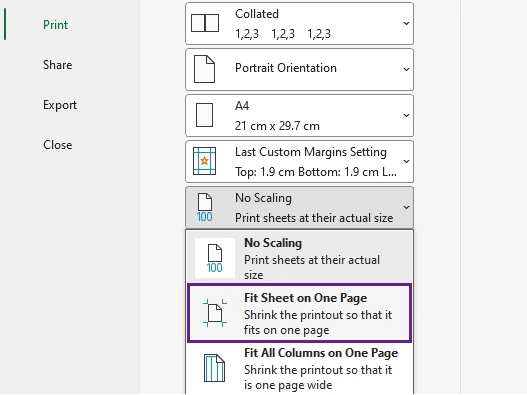Click chevron arrow of Collated dropdown
527x395 pixels.
(x=406, y=24)
